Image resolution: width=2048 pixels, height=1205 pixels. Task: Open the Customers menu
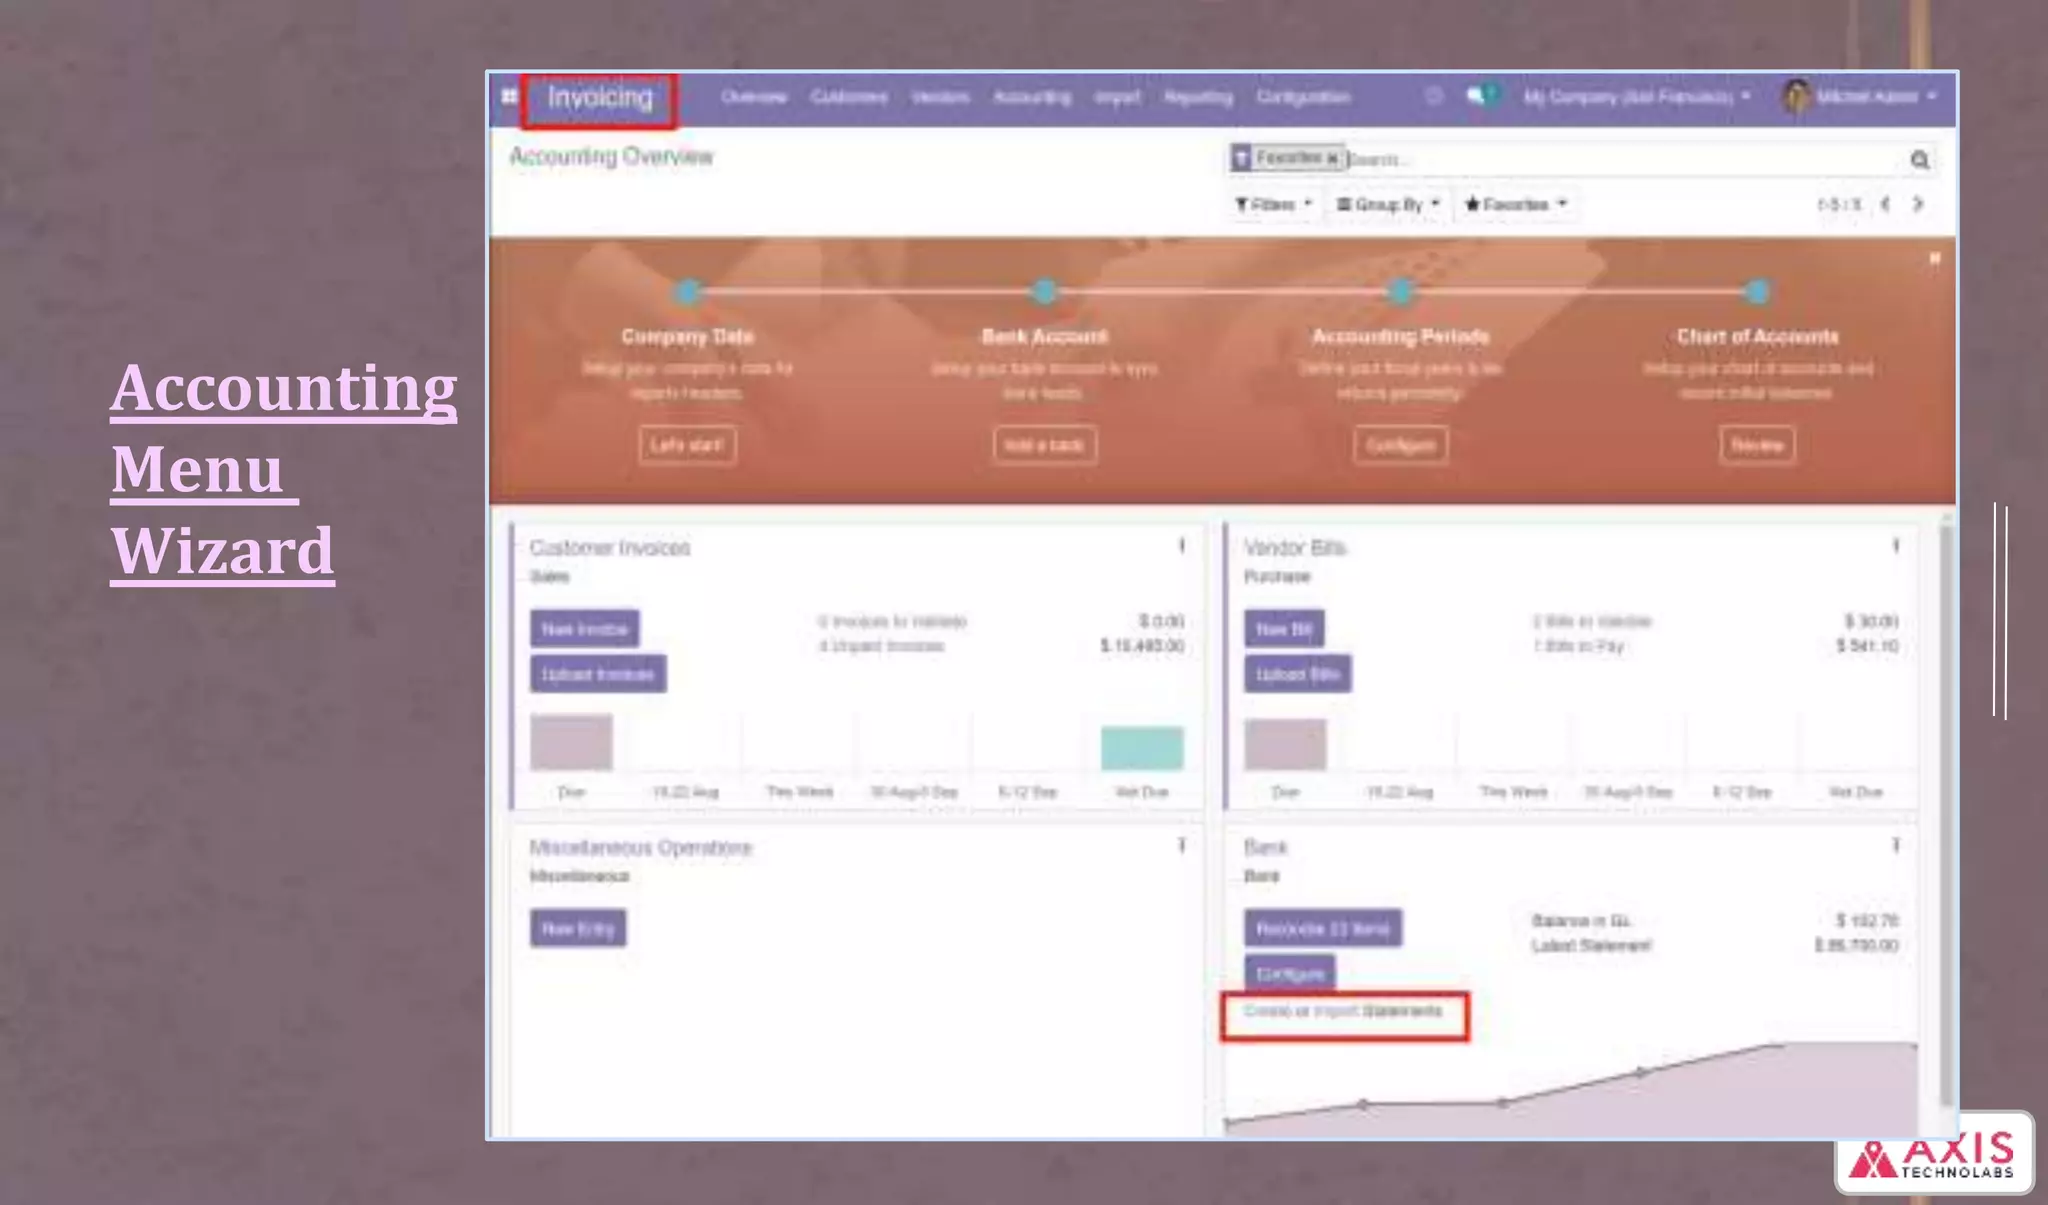pyautogui.click(x=849, y=97)
